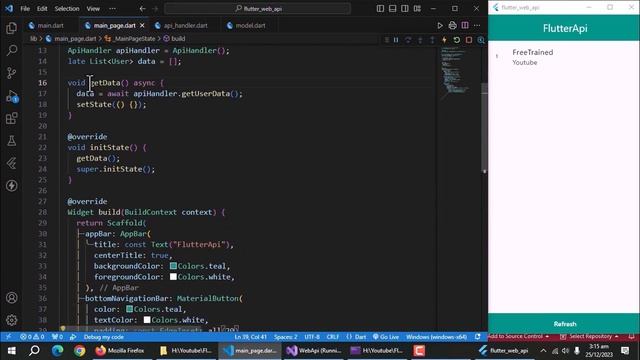Change indentation via Spaces: 2
The height and width of the screenshot is (360, 640).
pos(285,337)
